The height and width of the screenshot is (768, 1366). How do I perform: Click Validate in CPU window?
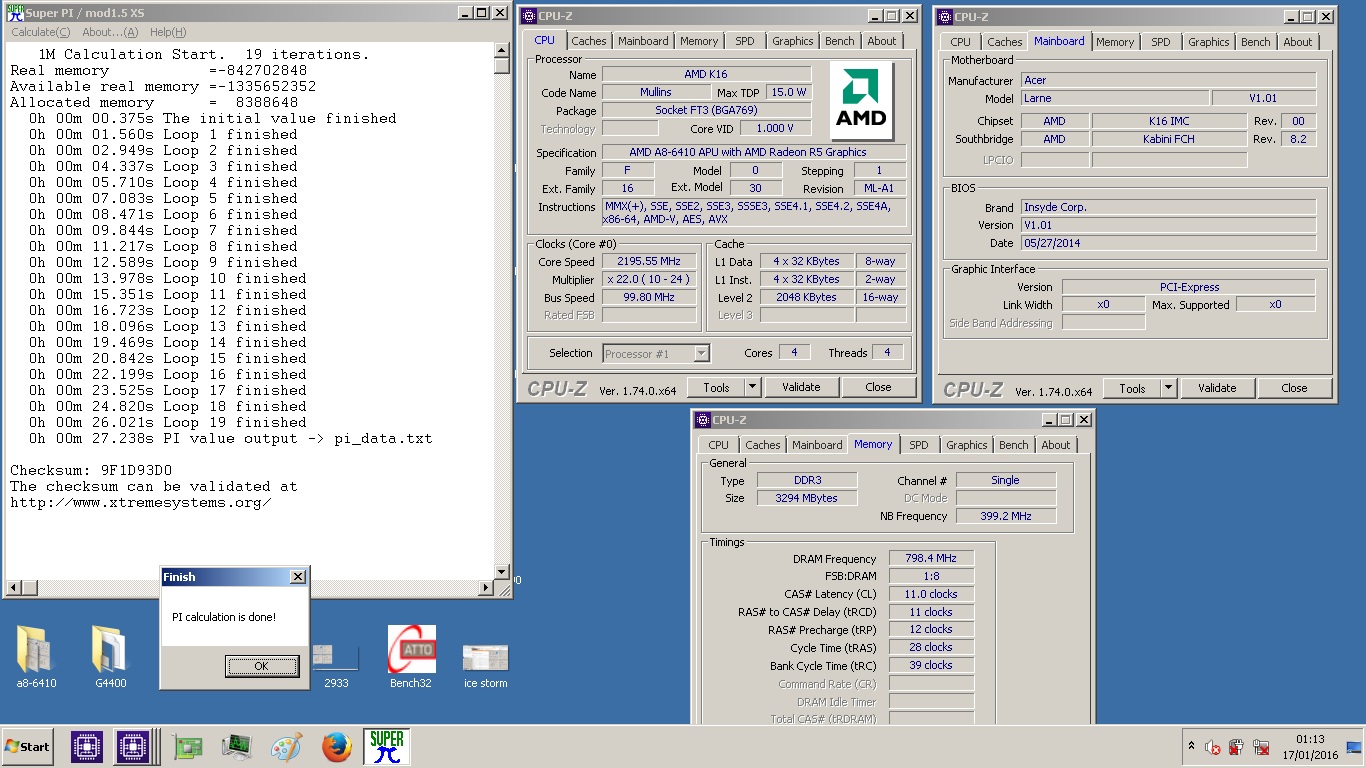[x=801, y=387]
